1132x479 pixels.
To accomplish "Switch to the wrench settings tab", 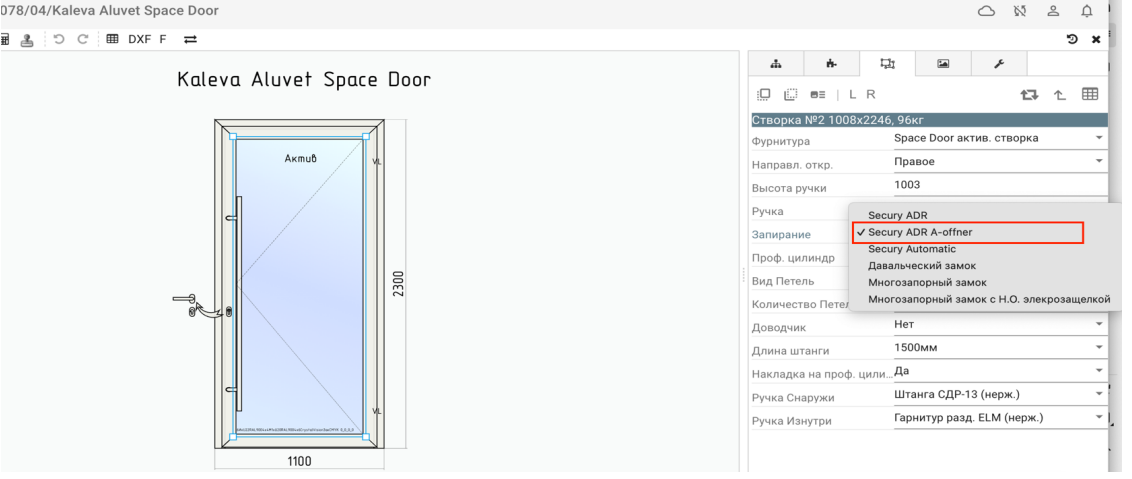I will click(999, 64).
